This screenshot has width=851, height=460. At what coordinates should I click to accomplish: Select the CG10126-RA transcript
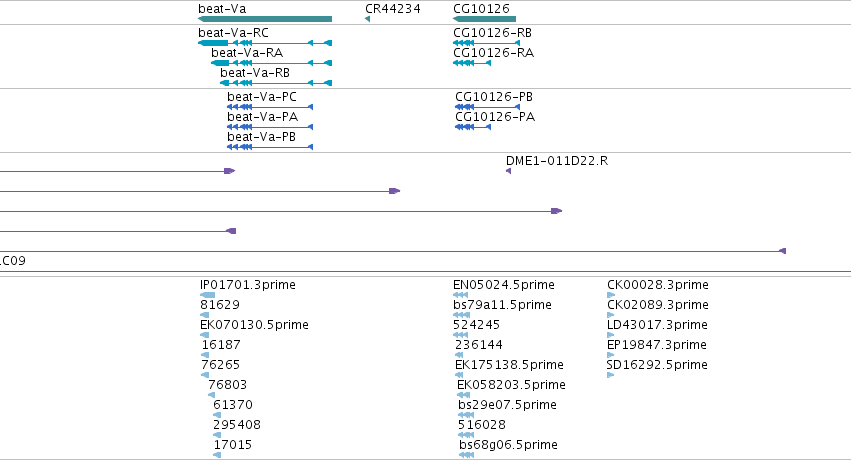[472, 63]
